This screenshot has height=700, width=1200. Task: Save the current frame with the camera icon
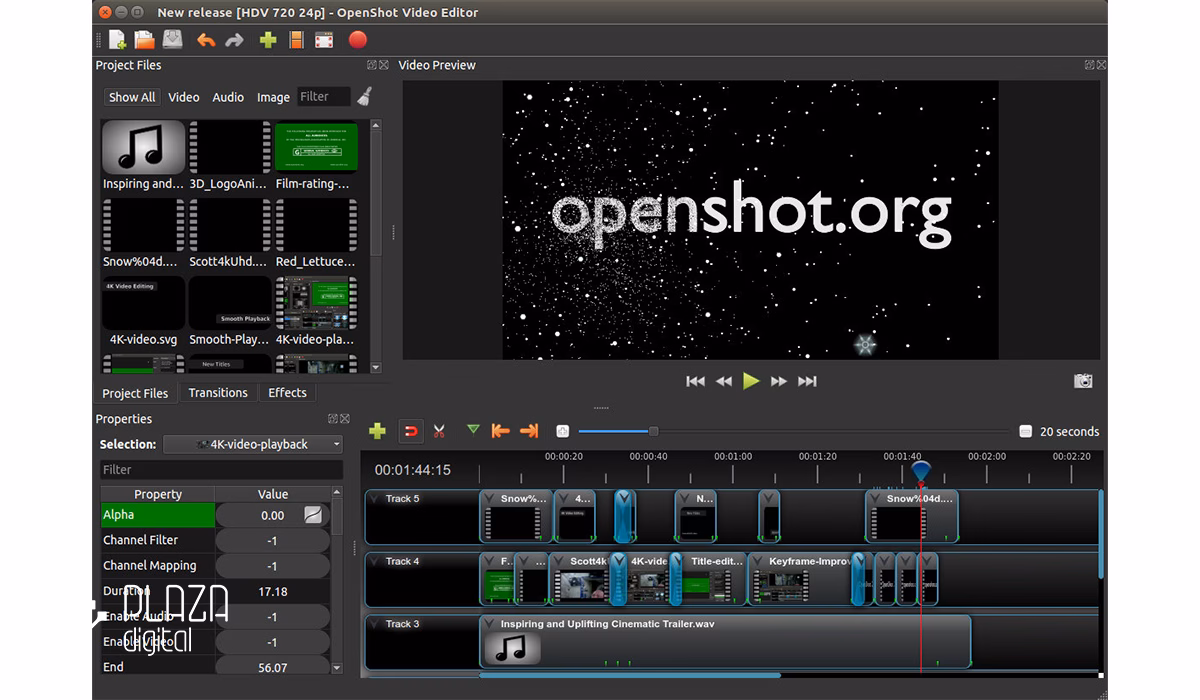[x=1083, y=381]
